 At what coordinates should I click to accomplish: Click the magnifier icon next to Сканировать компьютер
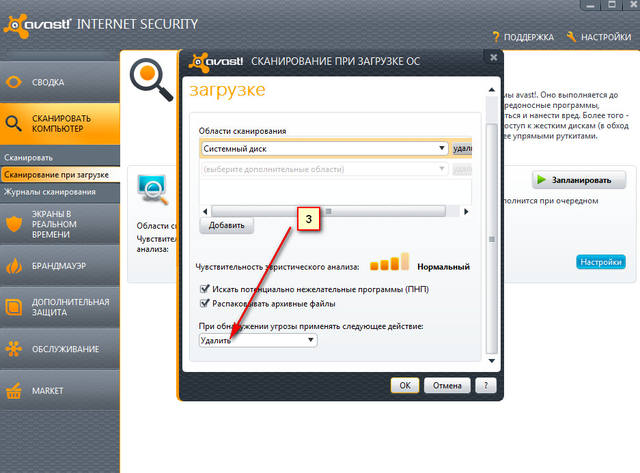click(13, 123)
